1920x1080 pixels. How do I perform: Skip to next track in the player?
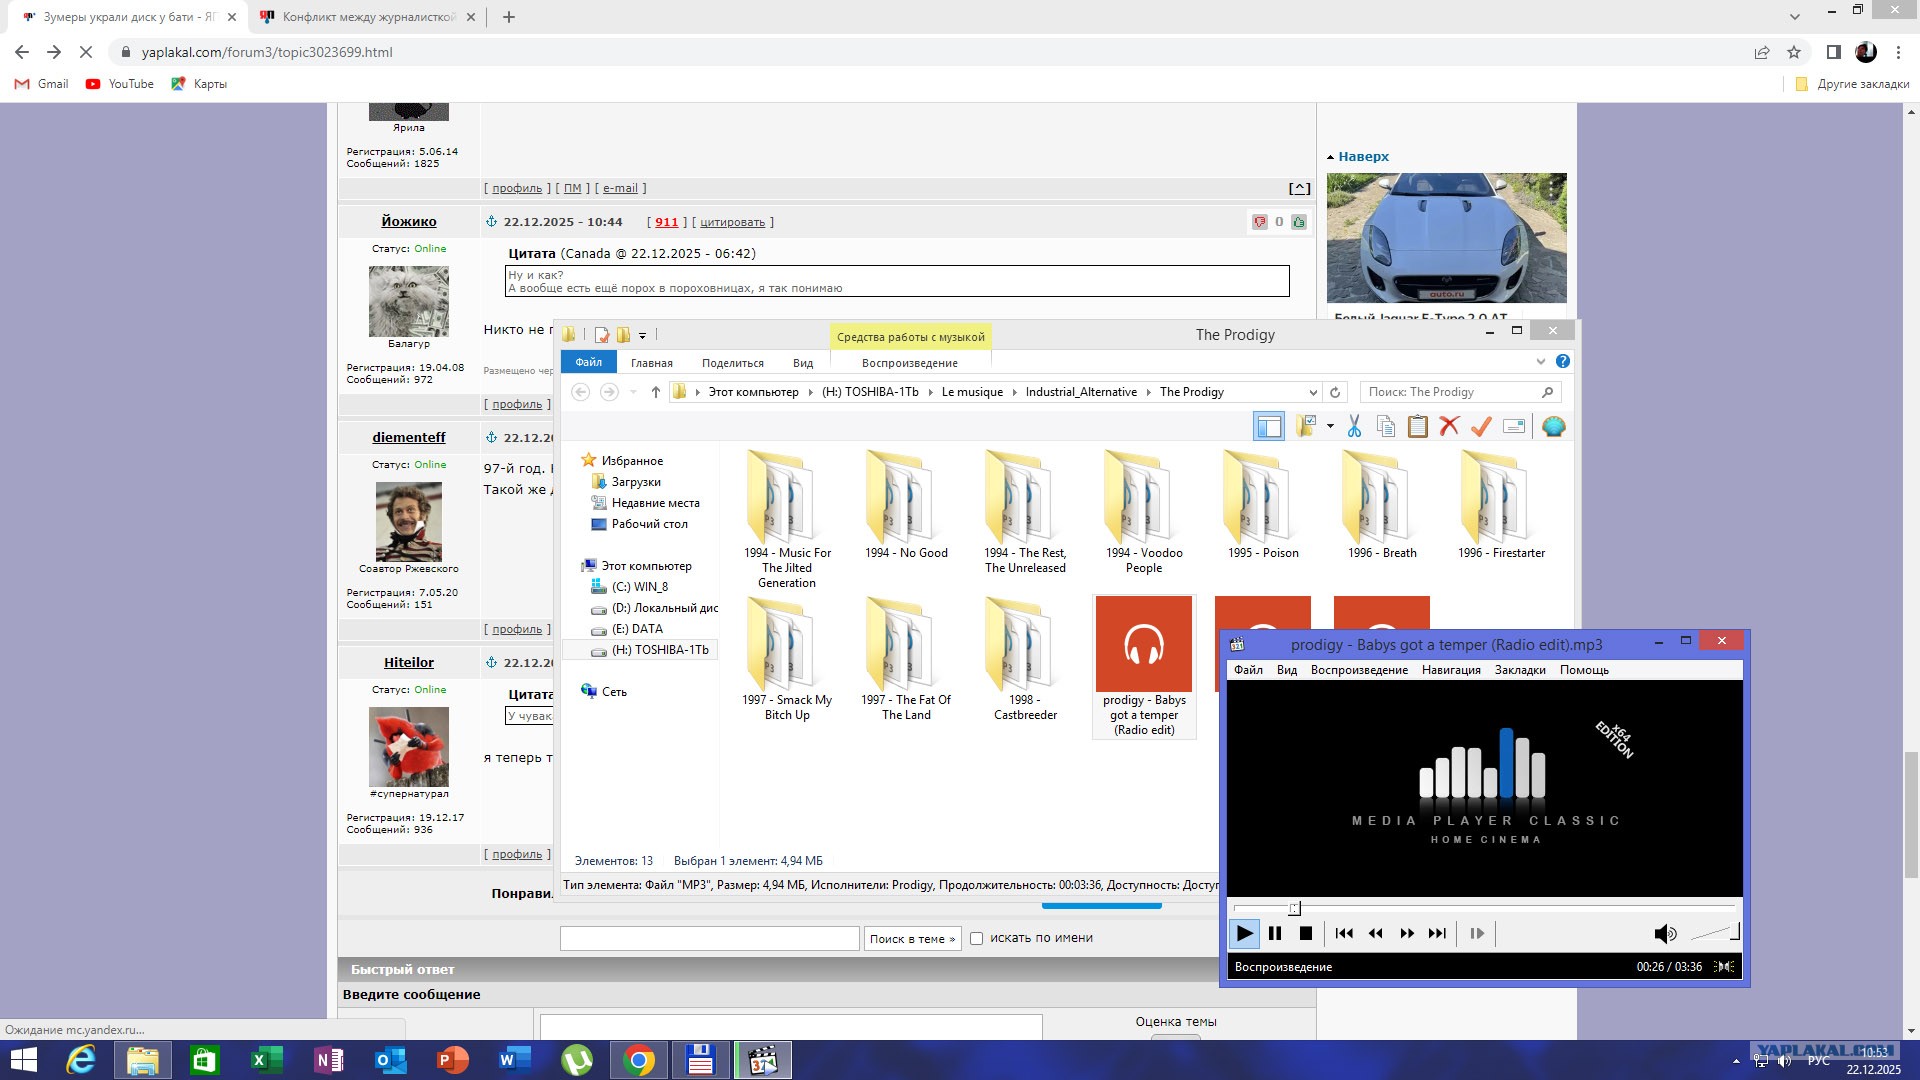click(1437, 934)
